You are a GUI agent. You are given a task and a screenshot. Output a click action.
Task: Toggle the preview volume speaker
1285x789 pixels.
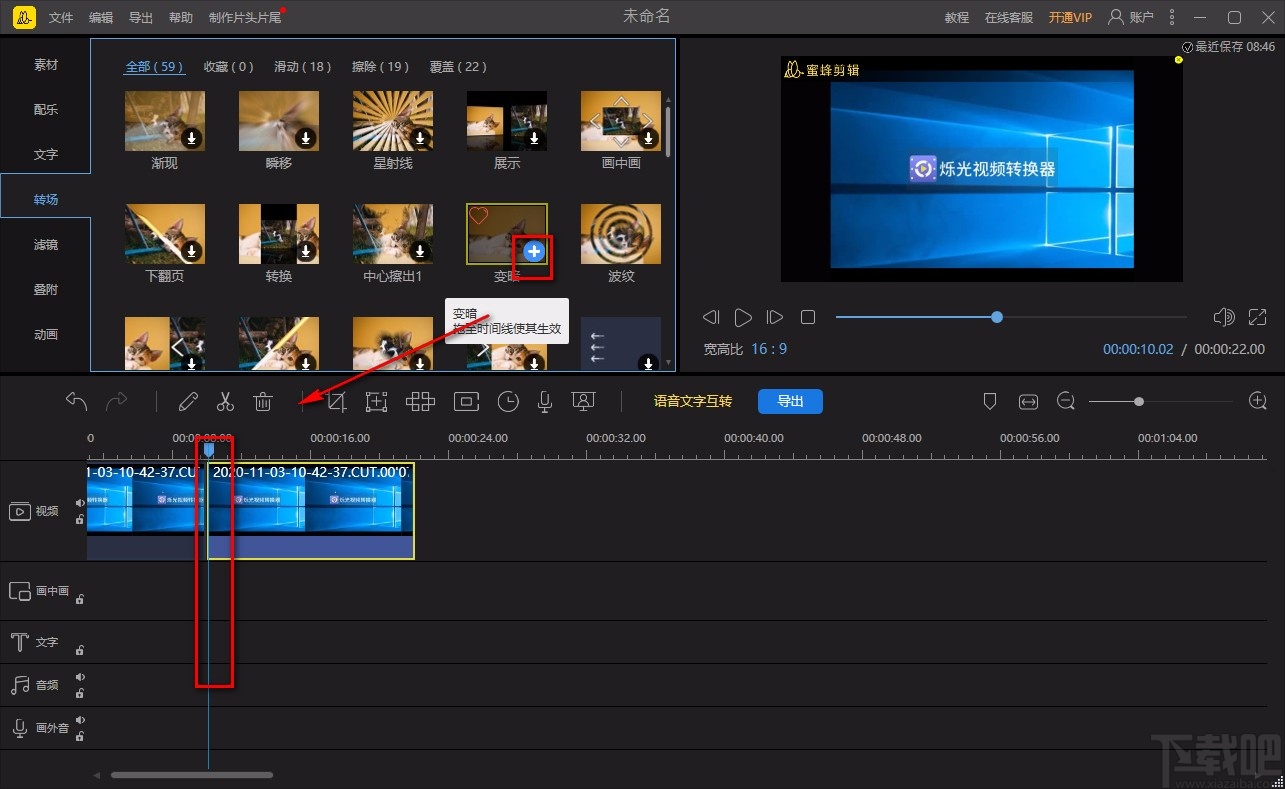pos(1223,317)
